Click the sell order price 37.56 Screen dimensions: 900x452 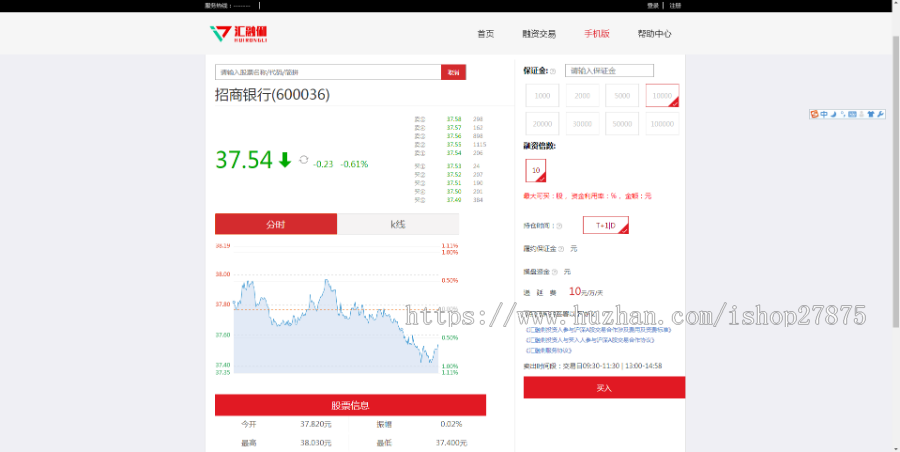click(454, 136)
